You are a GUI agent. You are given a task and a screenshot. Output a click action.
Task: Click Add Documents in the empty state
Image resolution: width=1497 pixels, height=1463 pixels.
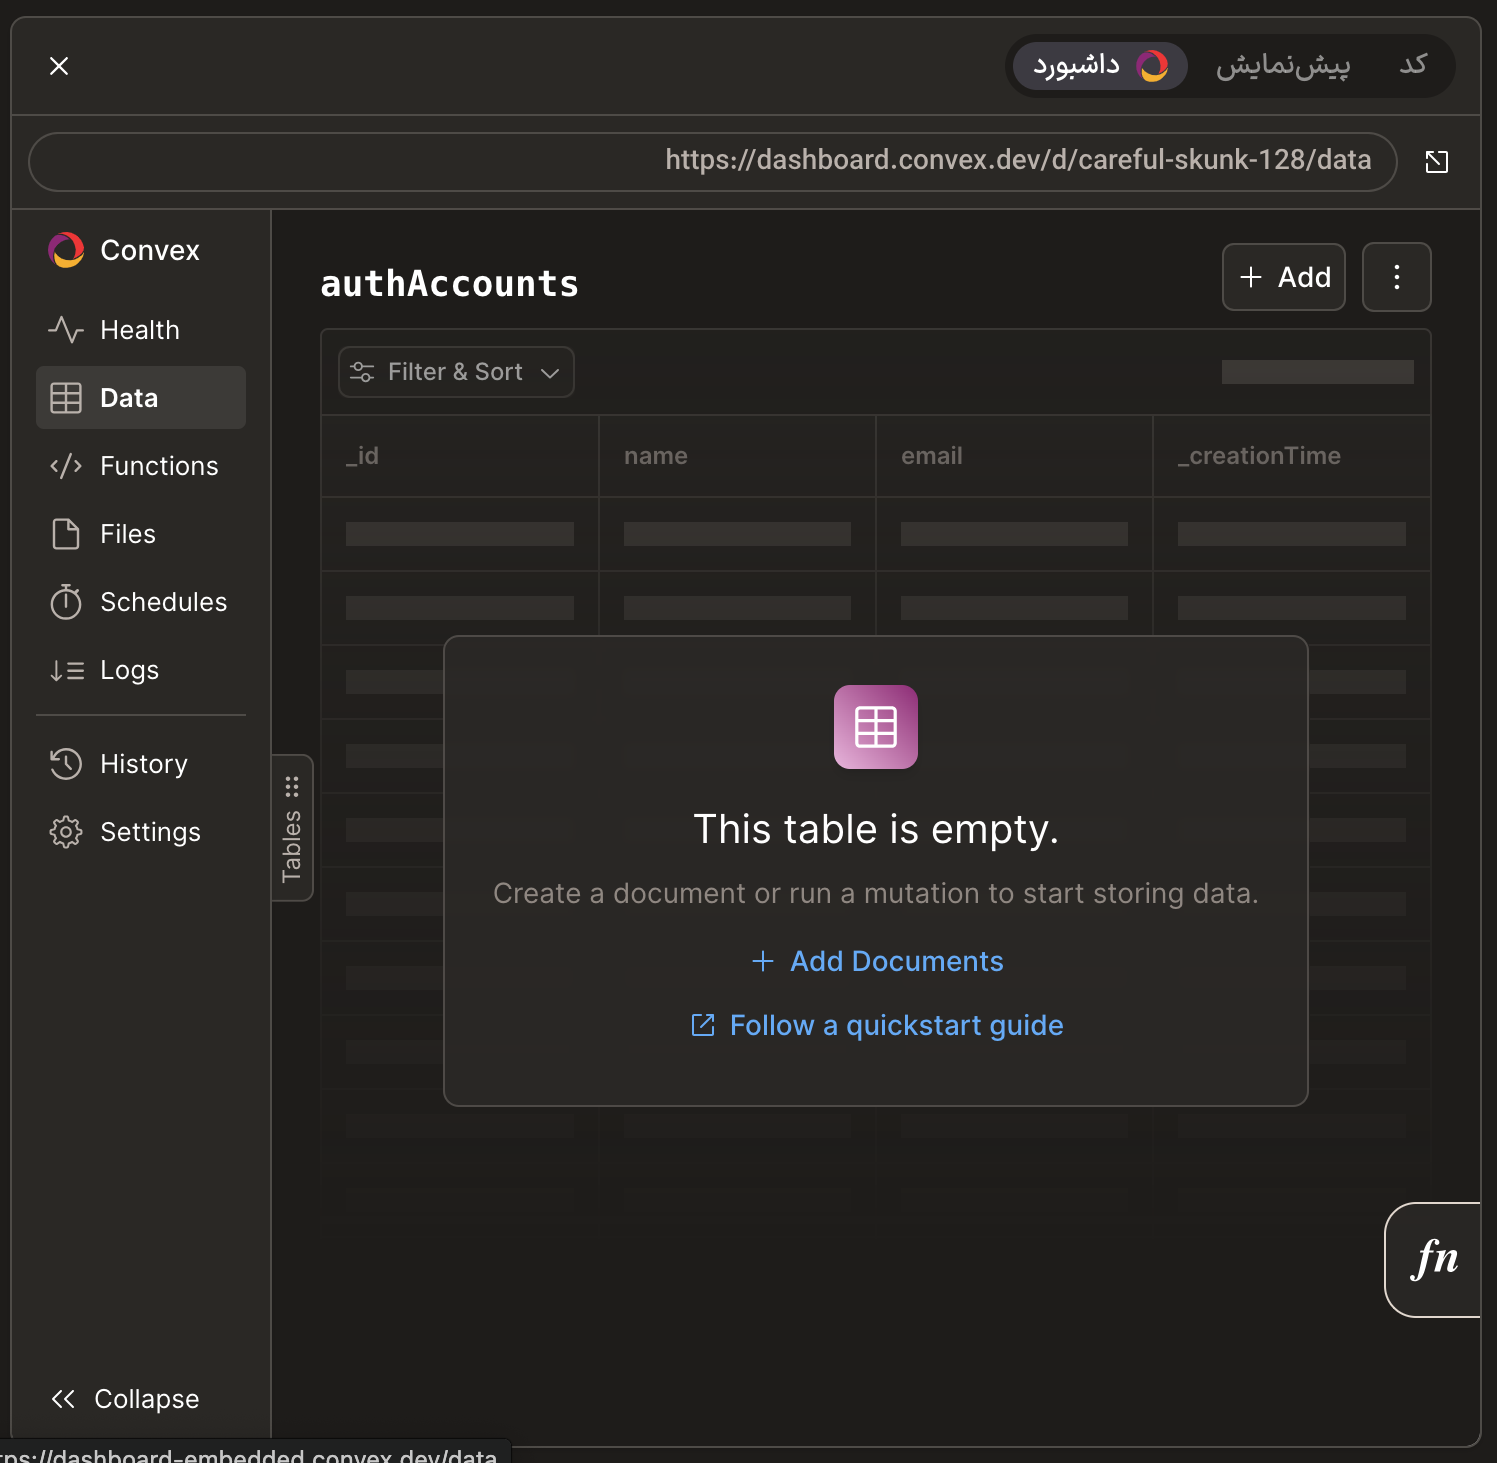[875, 960]
